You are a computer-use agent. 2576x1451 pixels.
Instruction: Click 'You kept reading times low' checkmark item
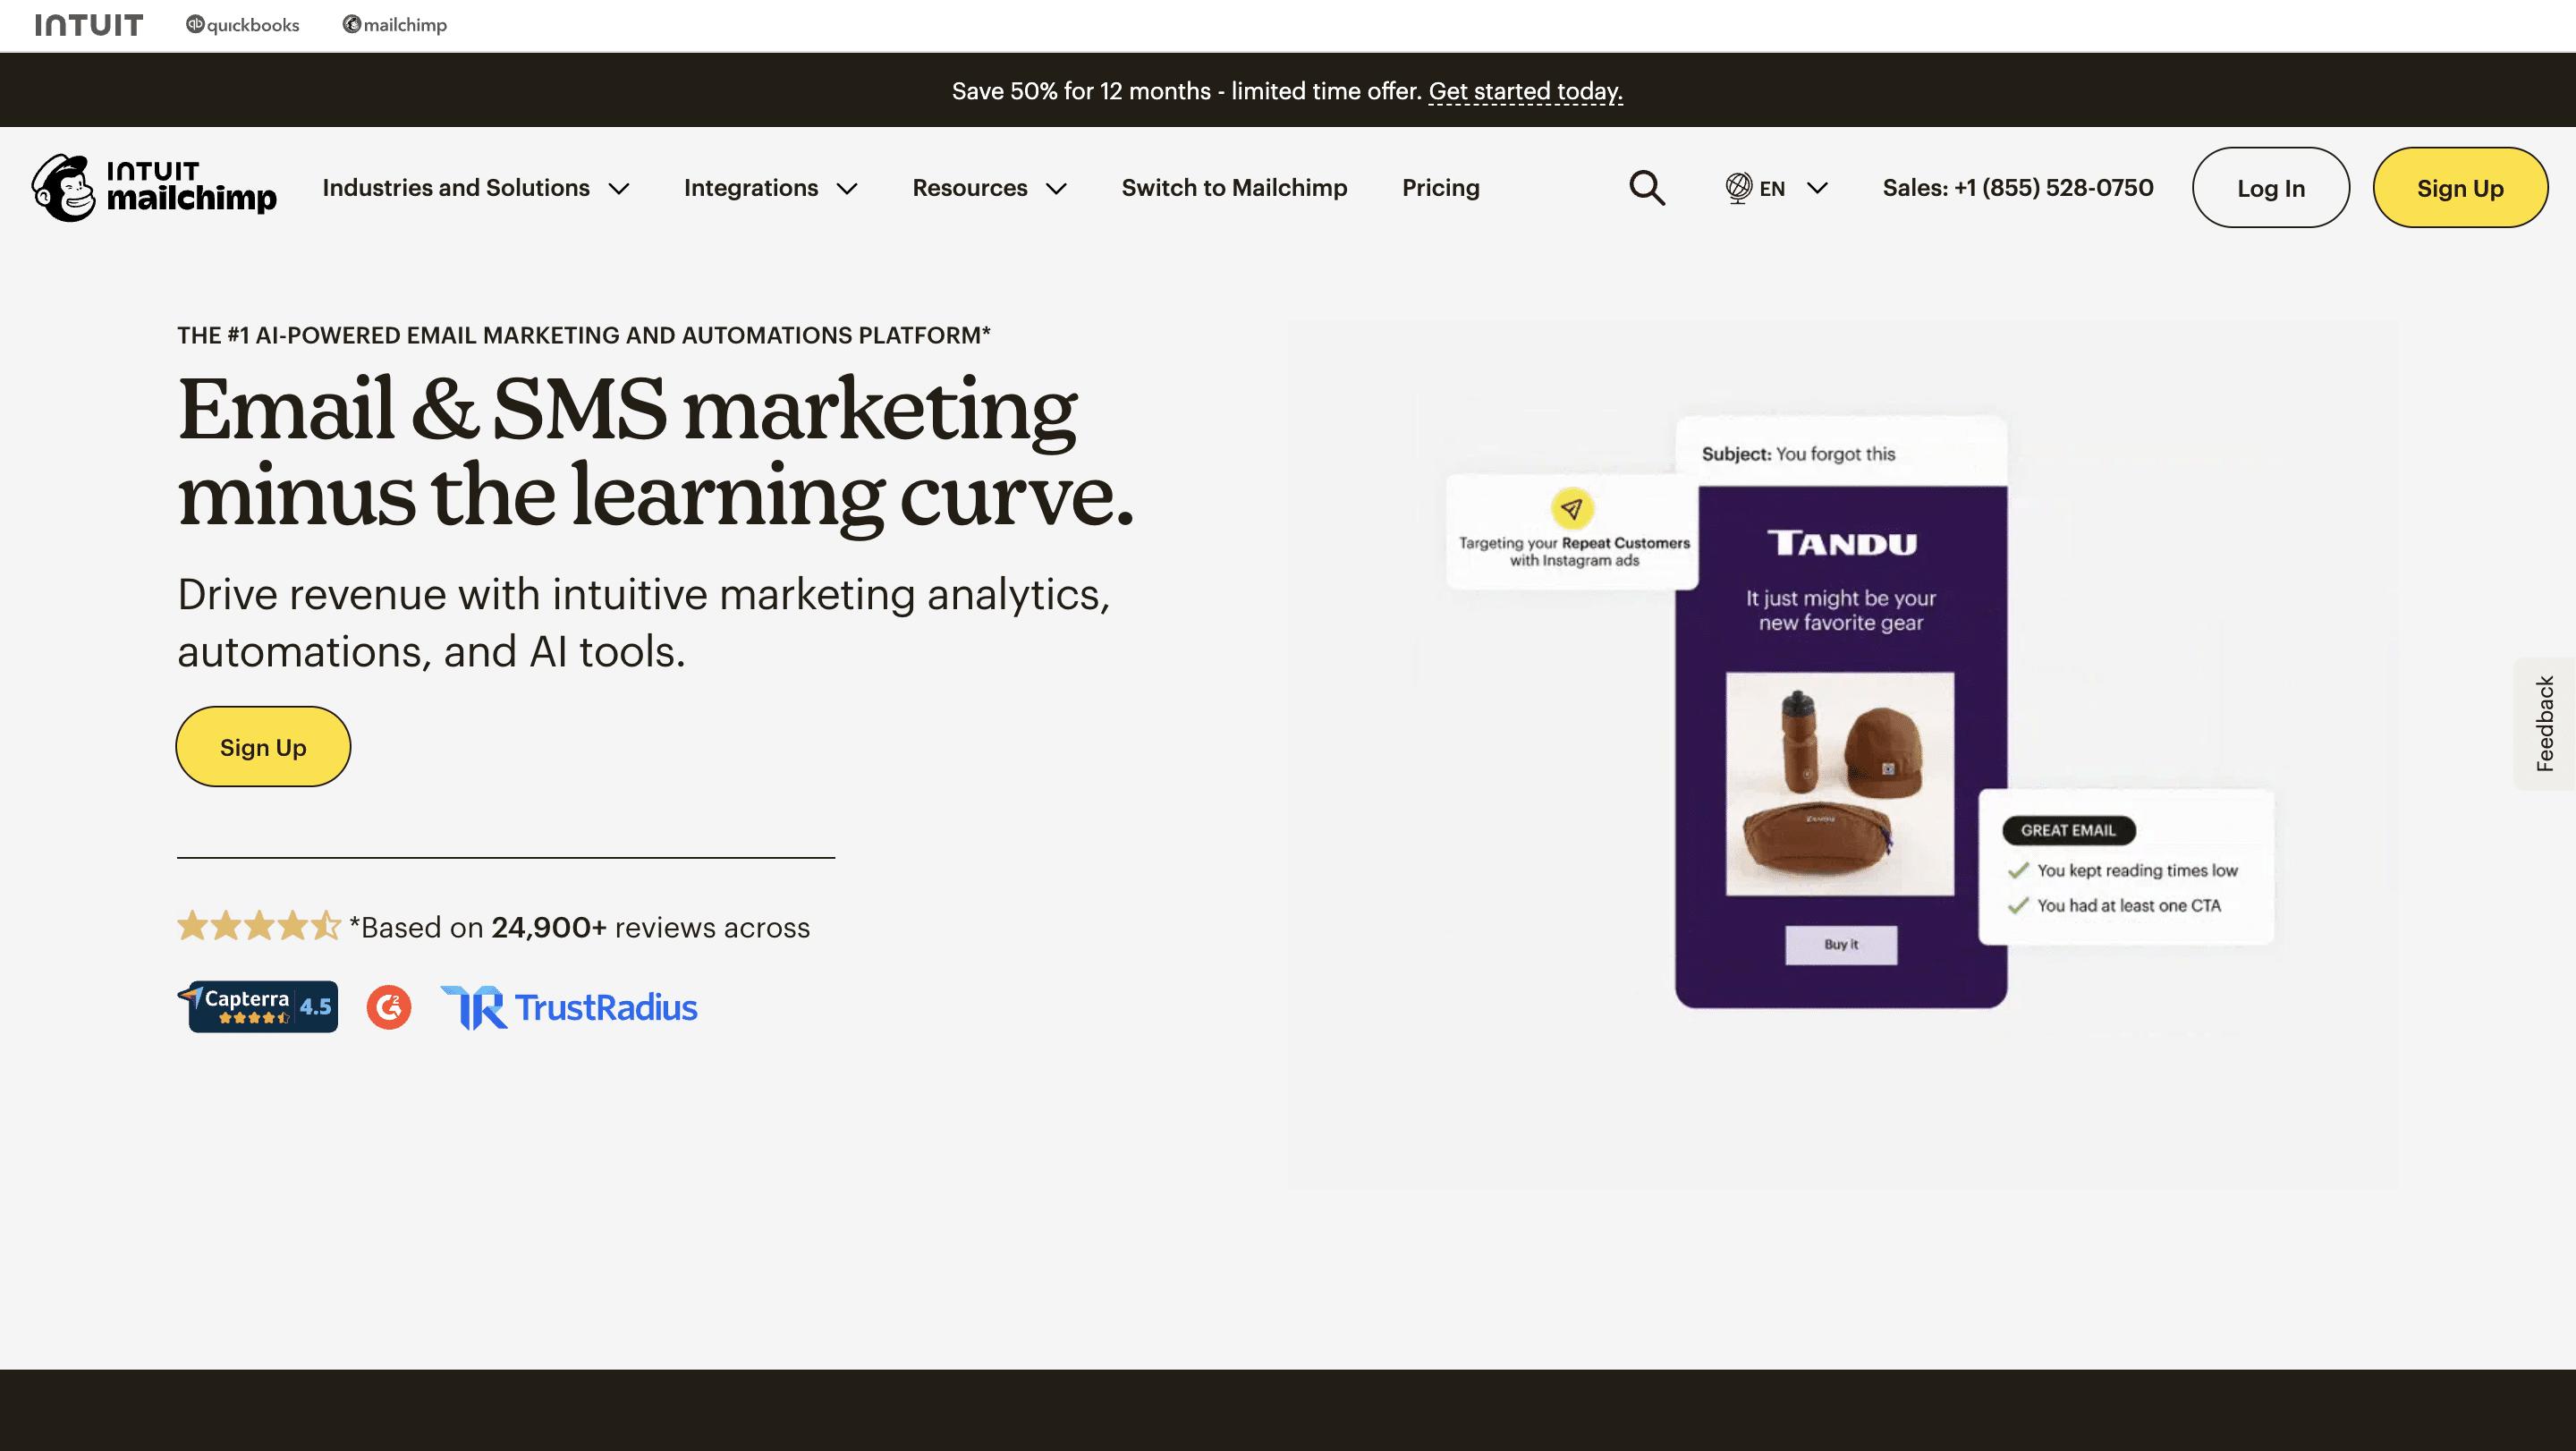pyautogui.click(x=2122, y=870)
